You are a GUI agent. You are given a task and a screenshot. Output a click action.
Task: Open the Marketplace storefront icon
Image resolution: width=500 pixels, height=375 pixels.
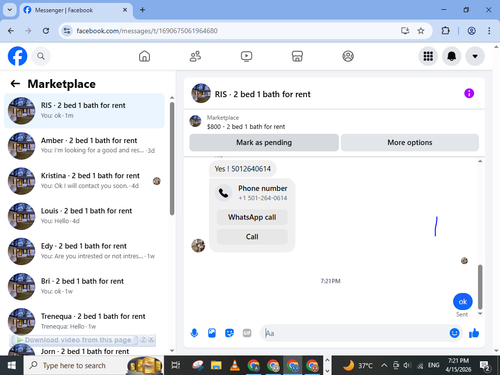click(297, 56)
